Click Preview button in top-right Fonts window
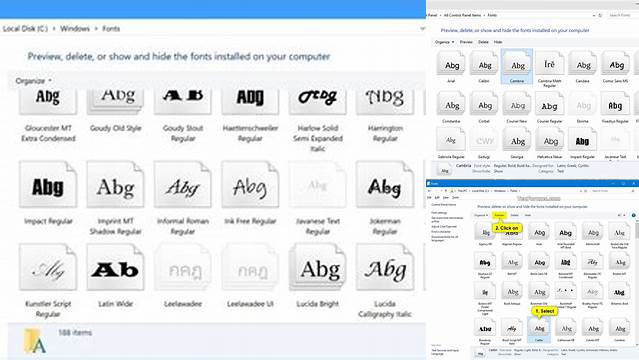This screenshot has height=360, width=639. pyautogui.click(x=466, y=42)
